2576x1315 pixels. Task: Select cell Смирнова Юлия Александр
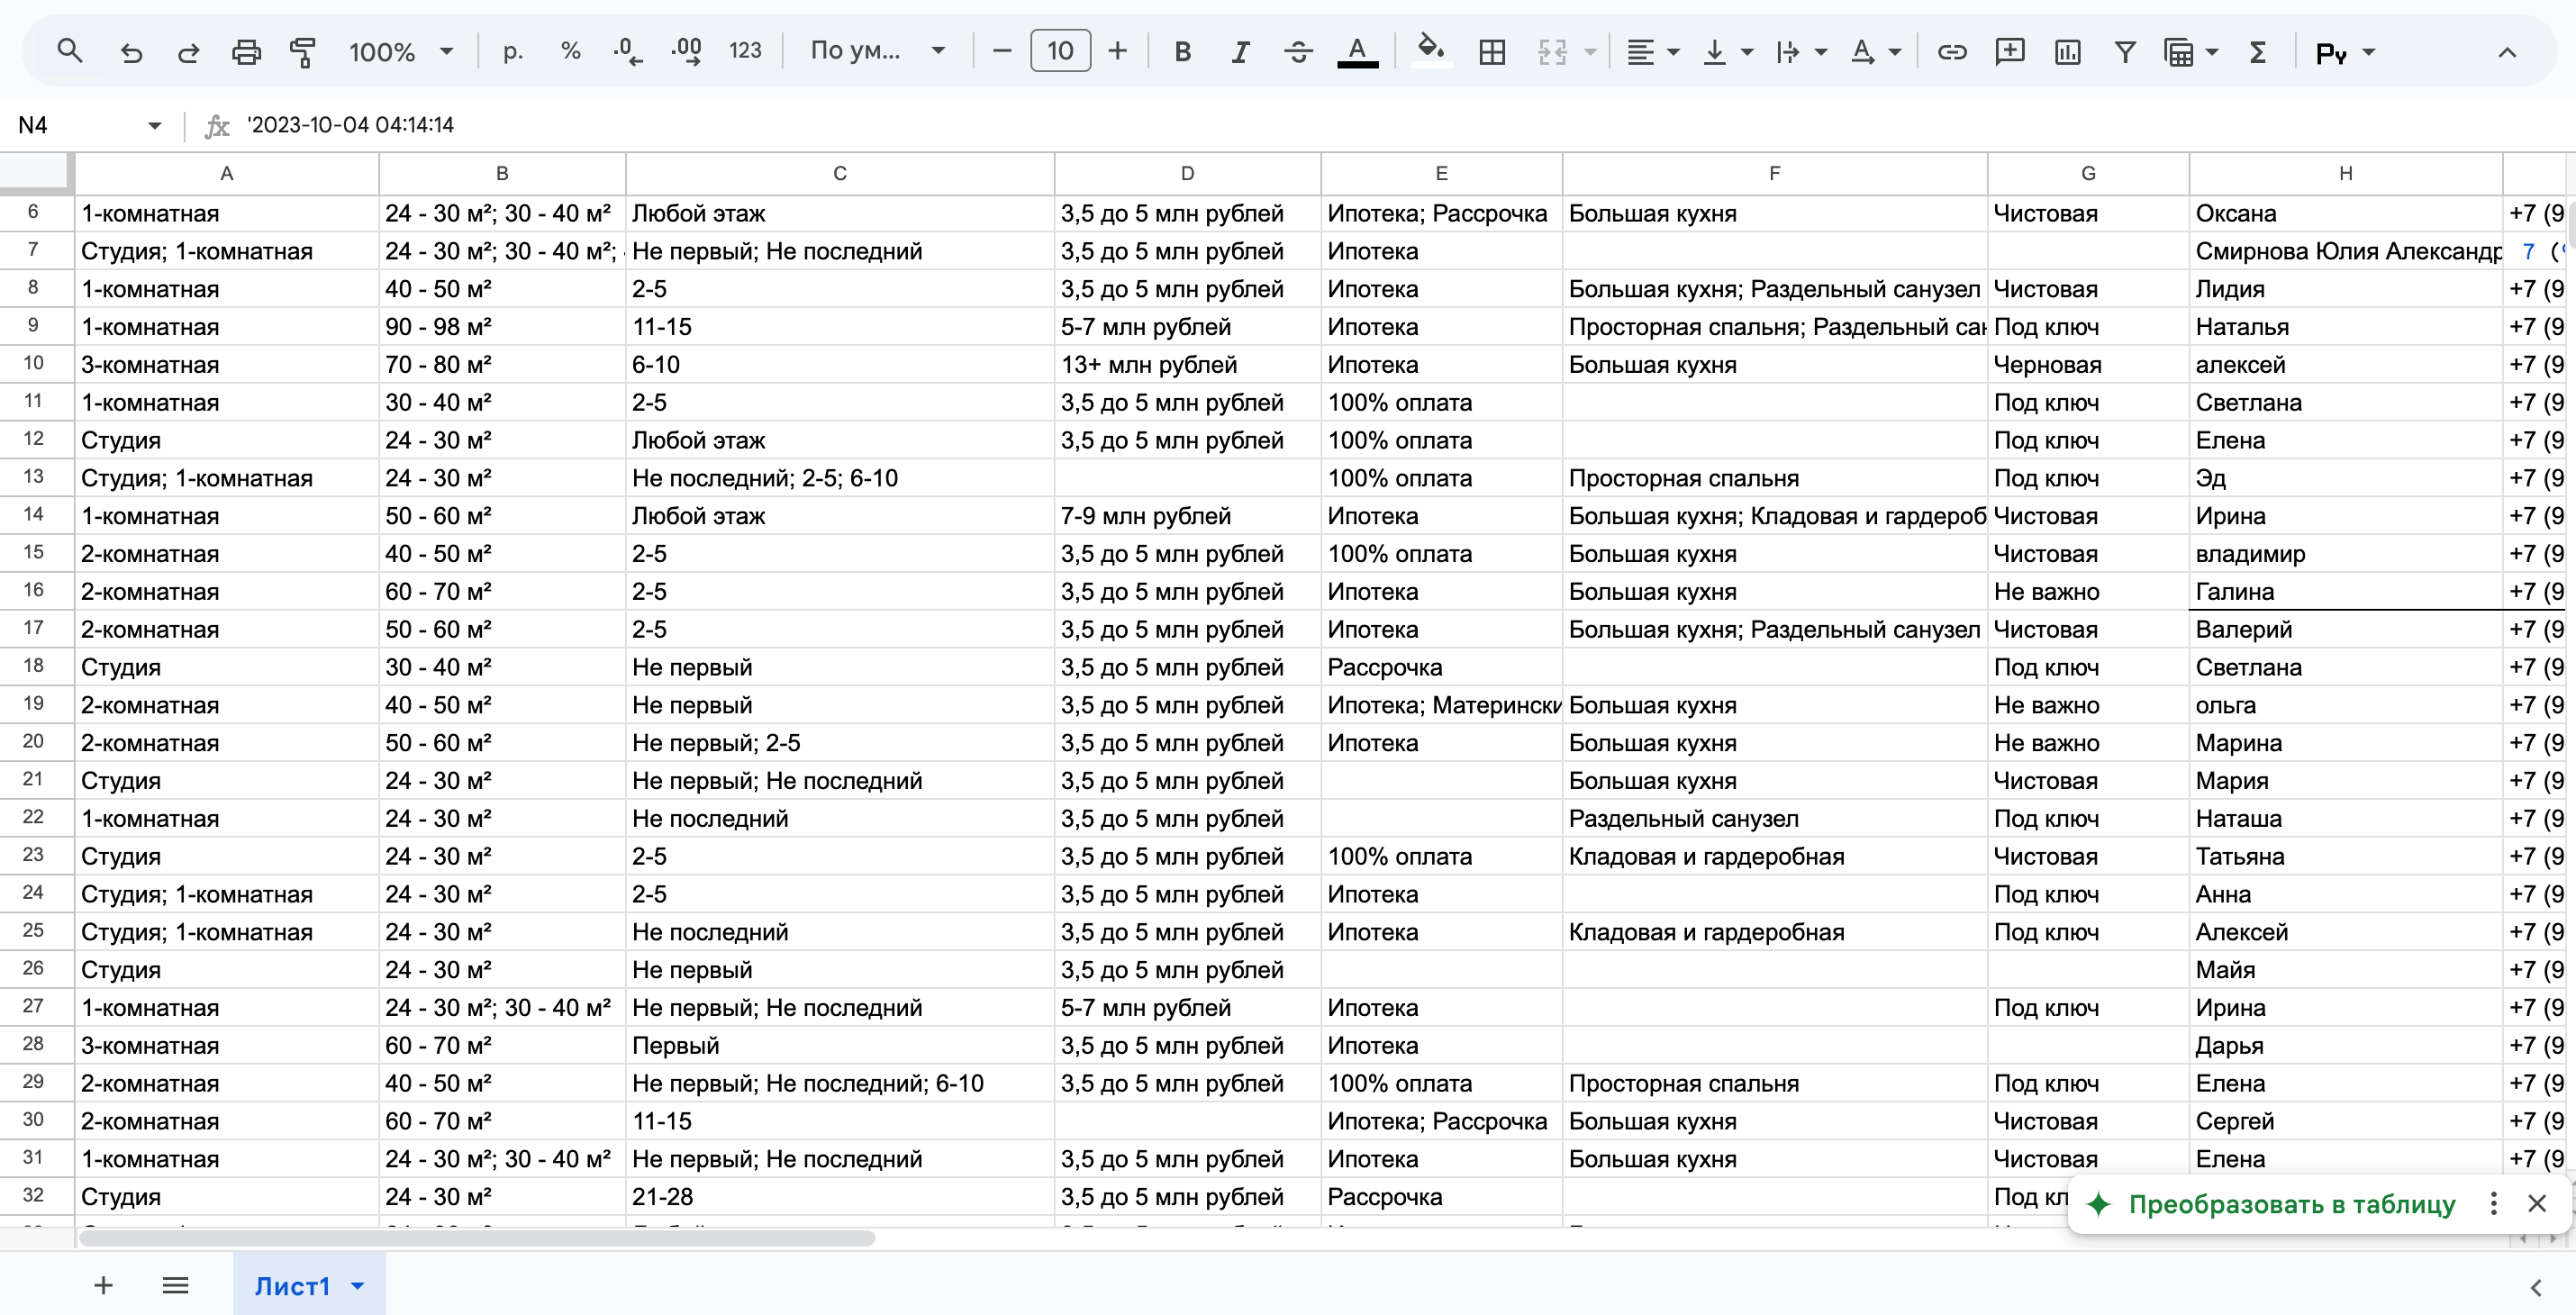(x=2345, y=252)
